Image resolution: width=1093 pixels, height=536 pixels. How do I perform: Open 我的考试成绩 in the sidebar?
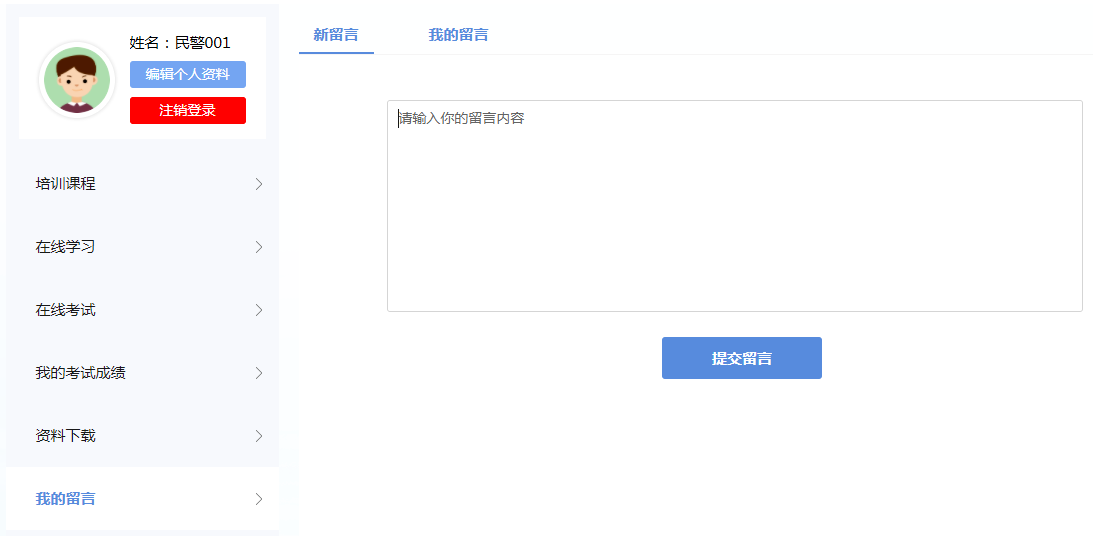(81, 373)
